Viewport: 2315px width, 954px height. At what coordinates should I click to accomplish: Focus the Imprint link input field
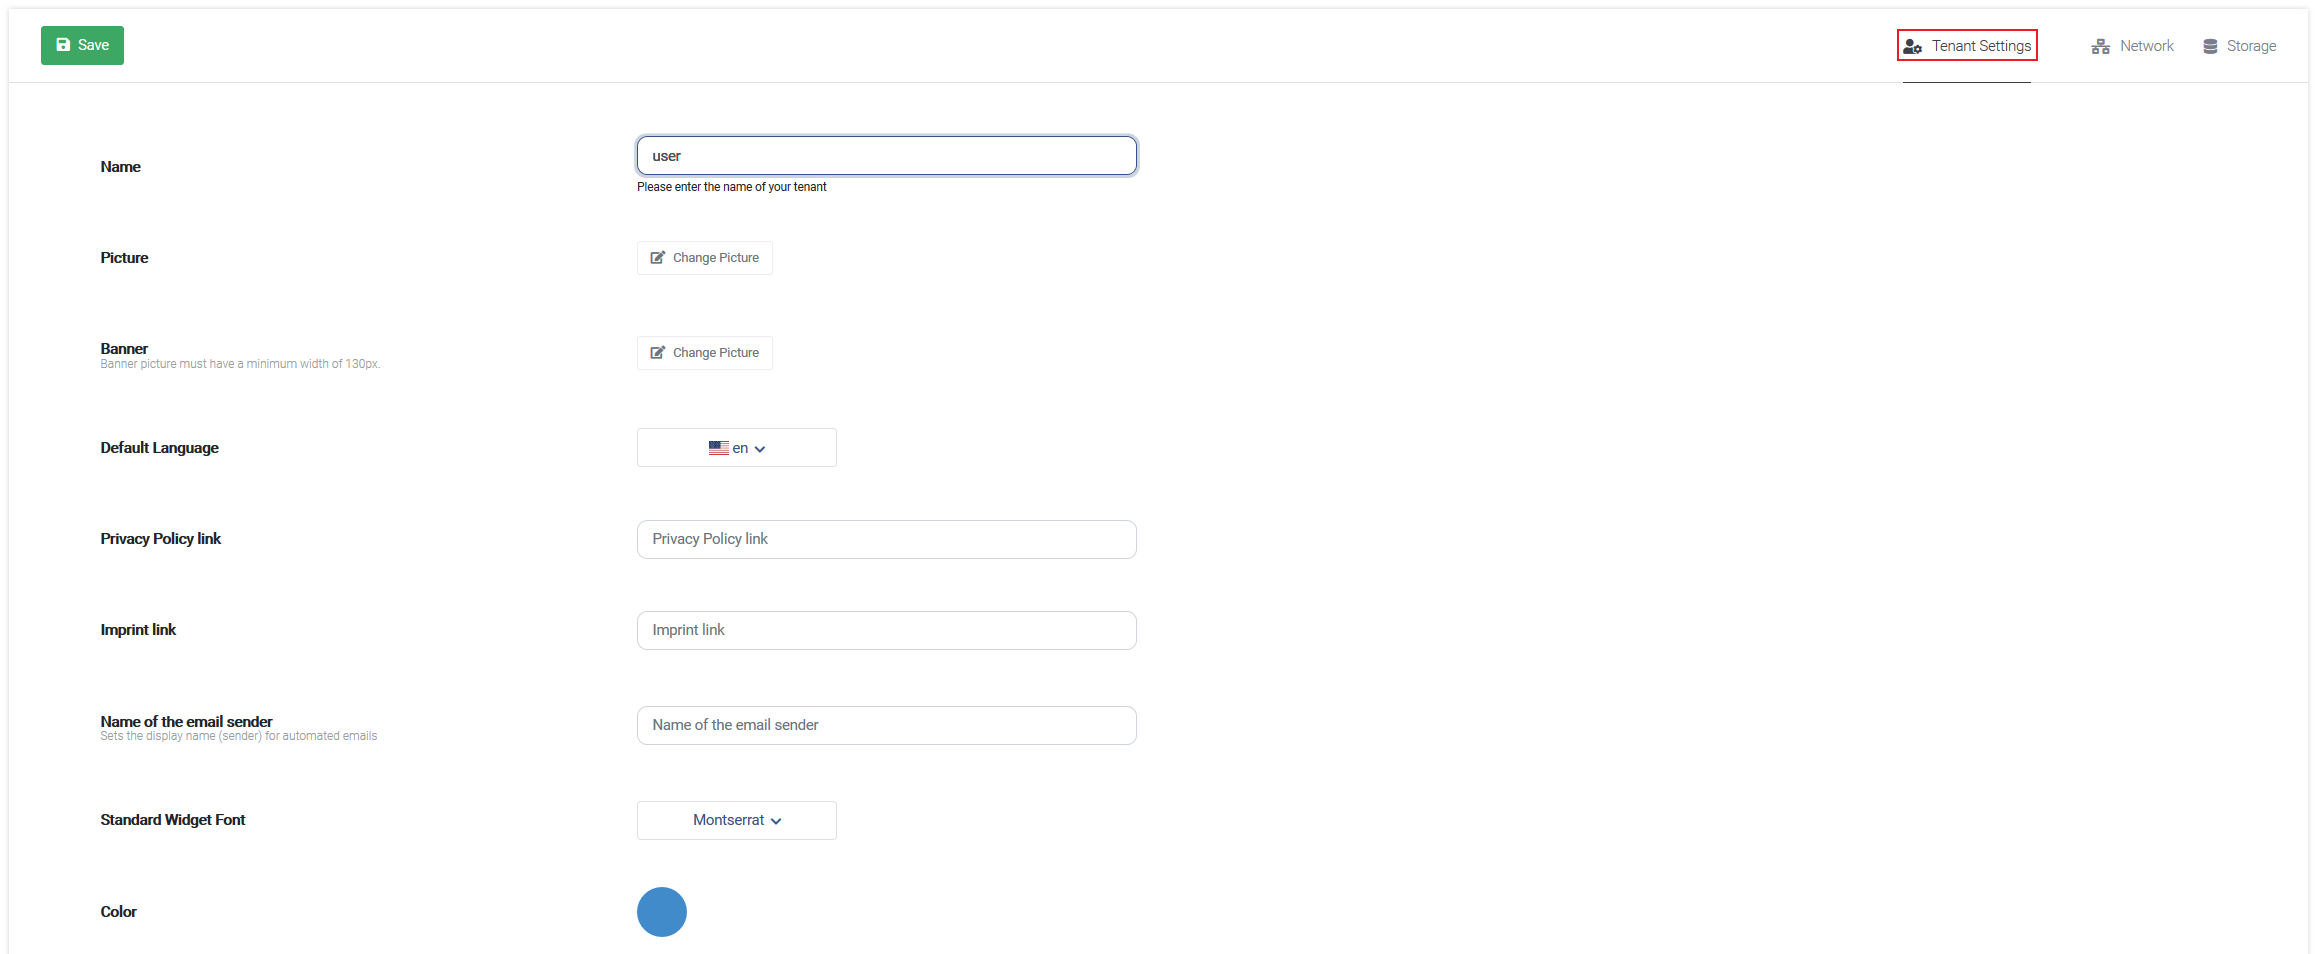[886, 630]
